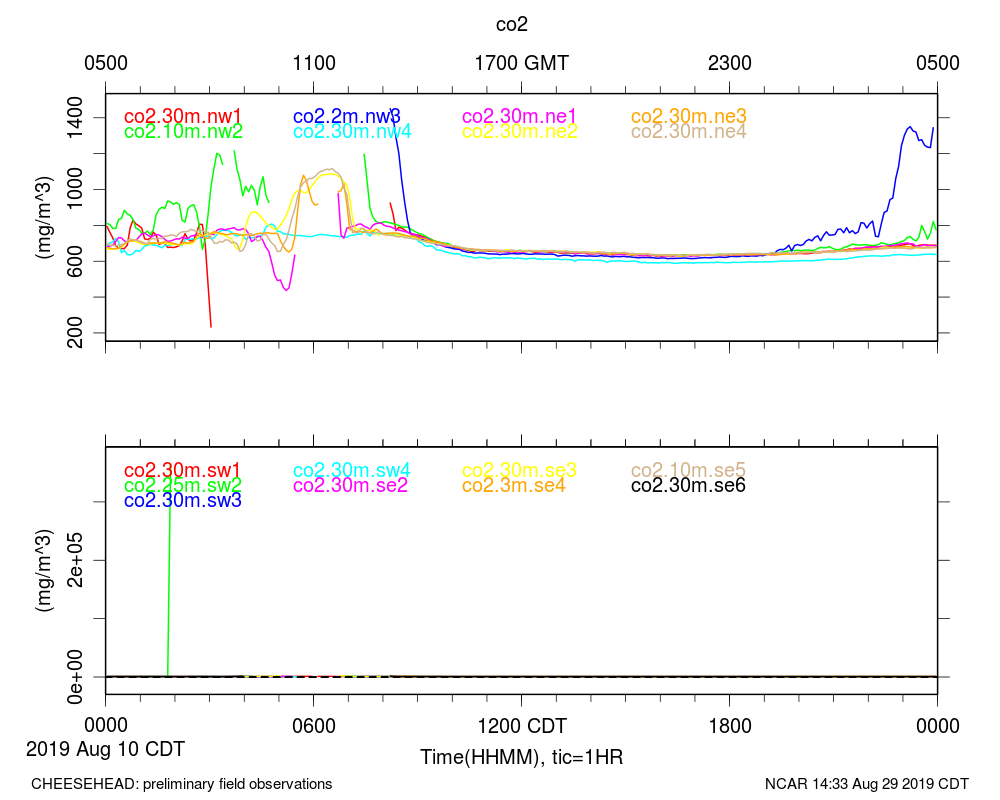1000x800 pixels.
Task: Click the NCAR timestamp footer text
Action: pyautogui.click(x=867, y=784)
